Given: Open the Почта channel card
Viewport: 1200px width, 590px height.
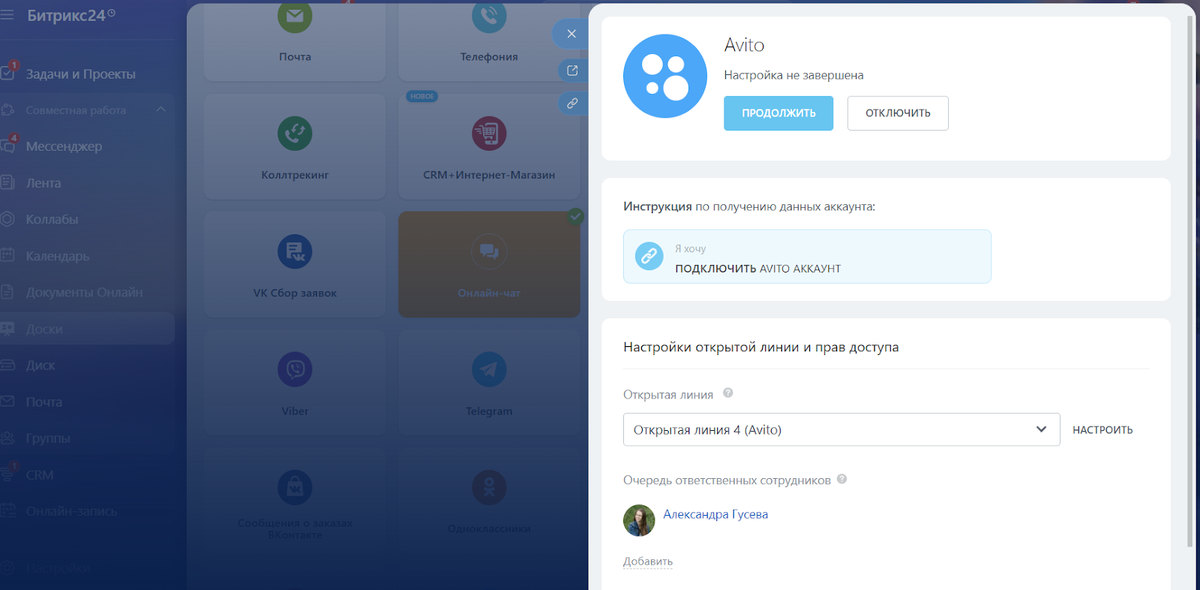Looking at the screenshot, I should (x=294, y=40).
